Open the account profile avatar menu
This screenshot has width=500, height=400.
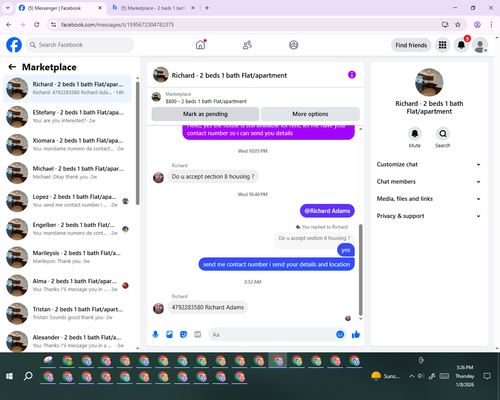(x=480, y=45)
